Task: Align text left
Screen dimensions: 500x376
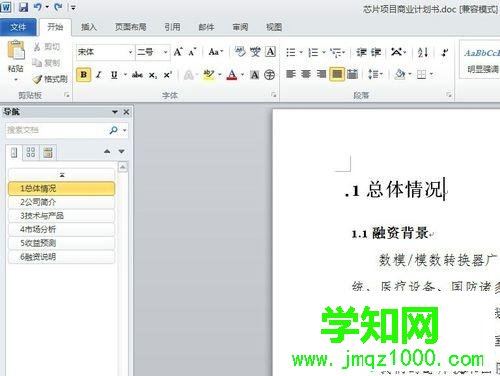Action: [x=291, y=74]
